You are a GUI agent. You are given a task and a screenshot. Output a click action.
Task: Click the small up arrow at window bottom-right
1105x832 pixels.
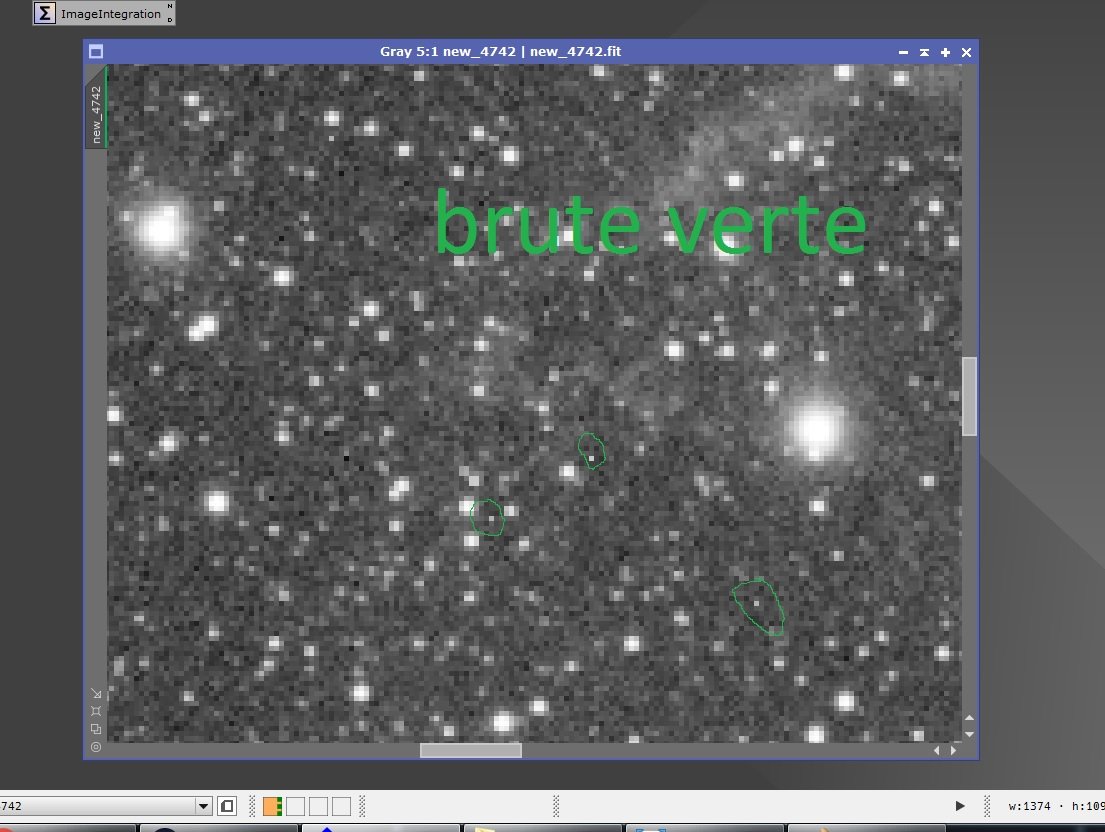(970, 718)
